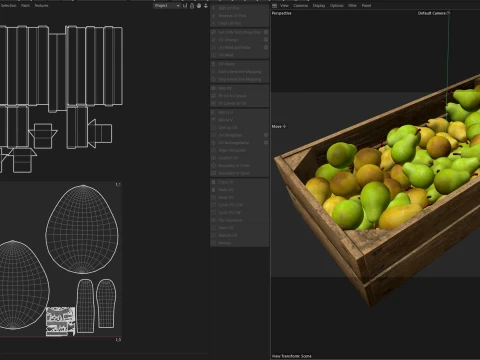Select Cycle UV CW
Viewport: 480px width, 360px height.
[x=239, y=213]
